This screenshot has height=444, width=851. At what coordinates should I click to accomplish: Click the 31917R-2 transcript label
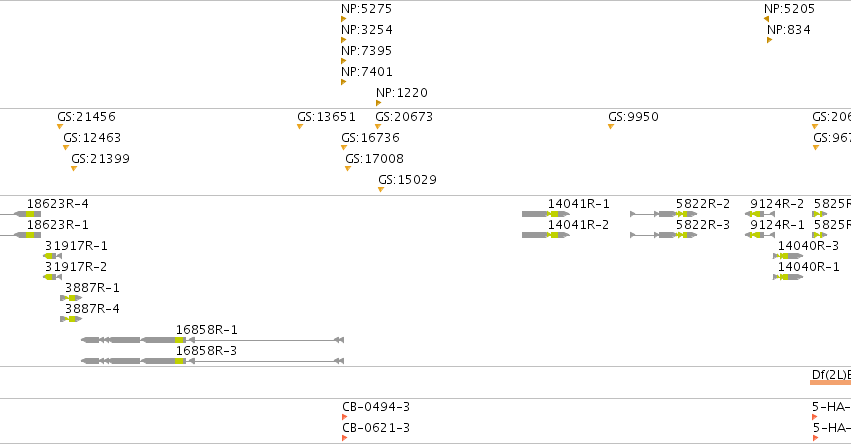(76, 267)
